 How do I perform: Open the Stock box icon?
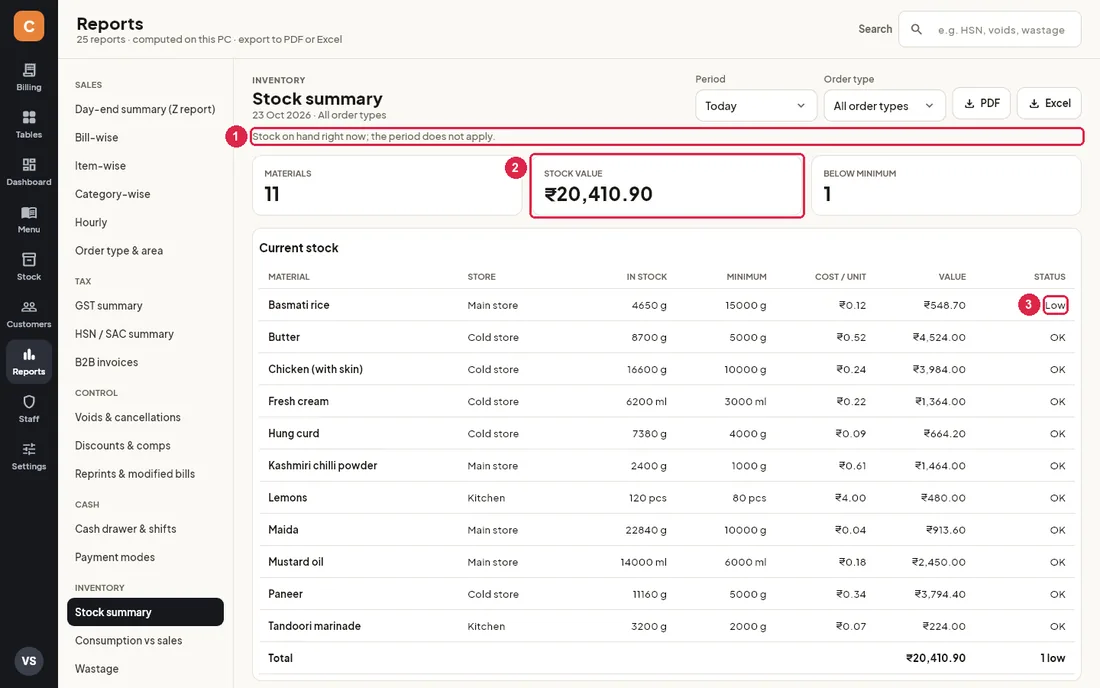click(29, 259)
